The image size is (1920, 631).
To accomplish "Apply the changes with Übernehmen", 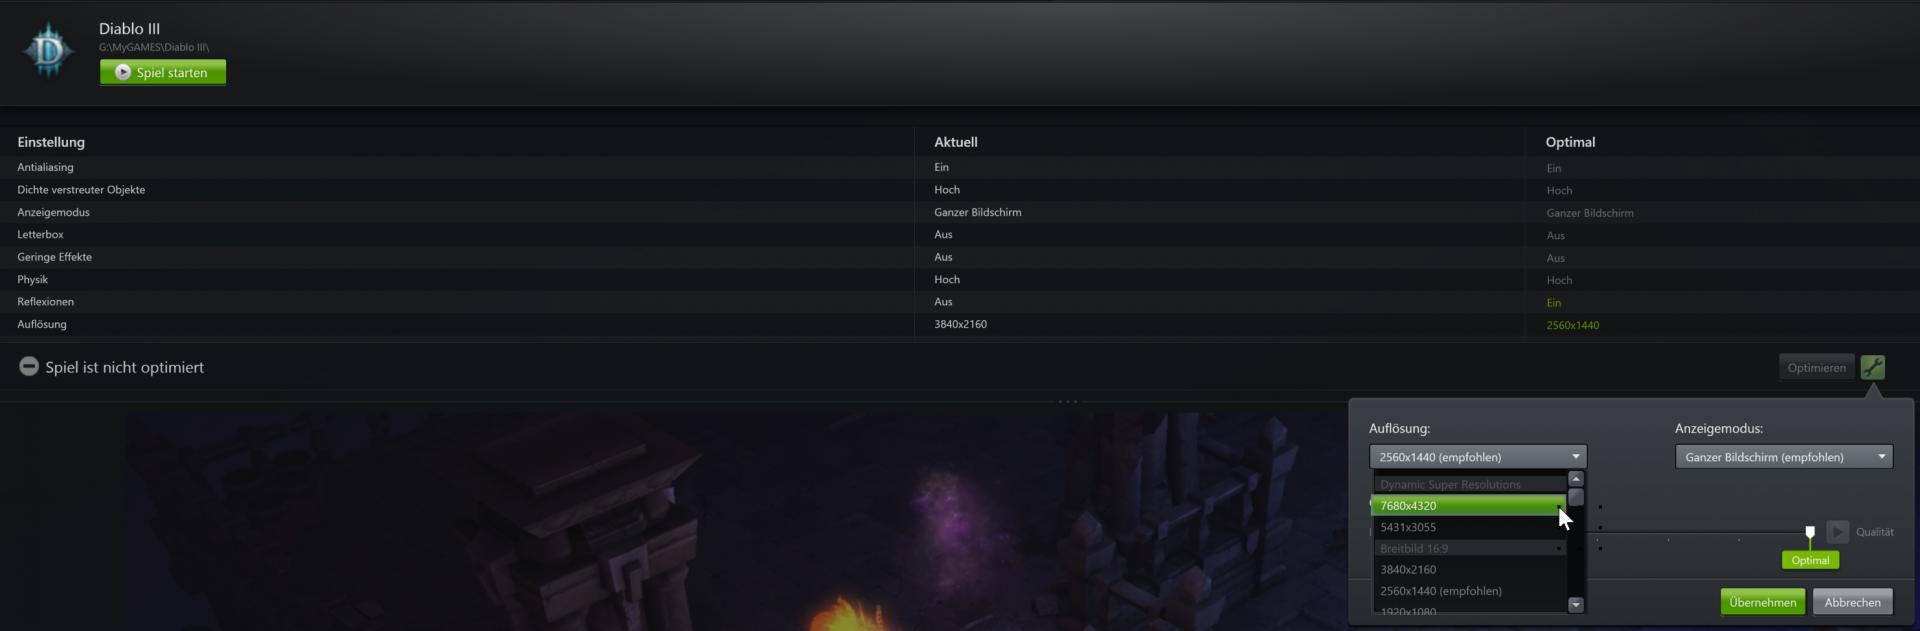I will [x=1763, y=602].
